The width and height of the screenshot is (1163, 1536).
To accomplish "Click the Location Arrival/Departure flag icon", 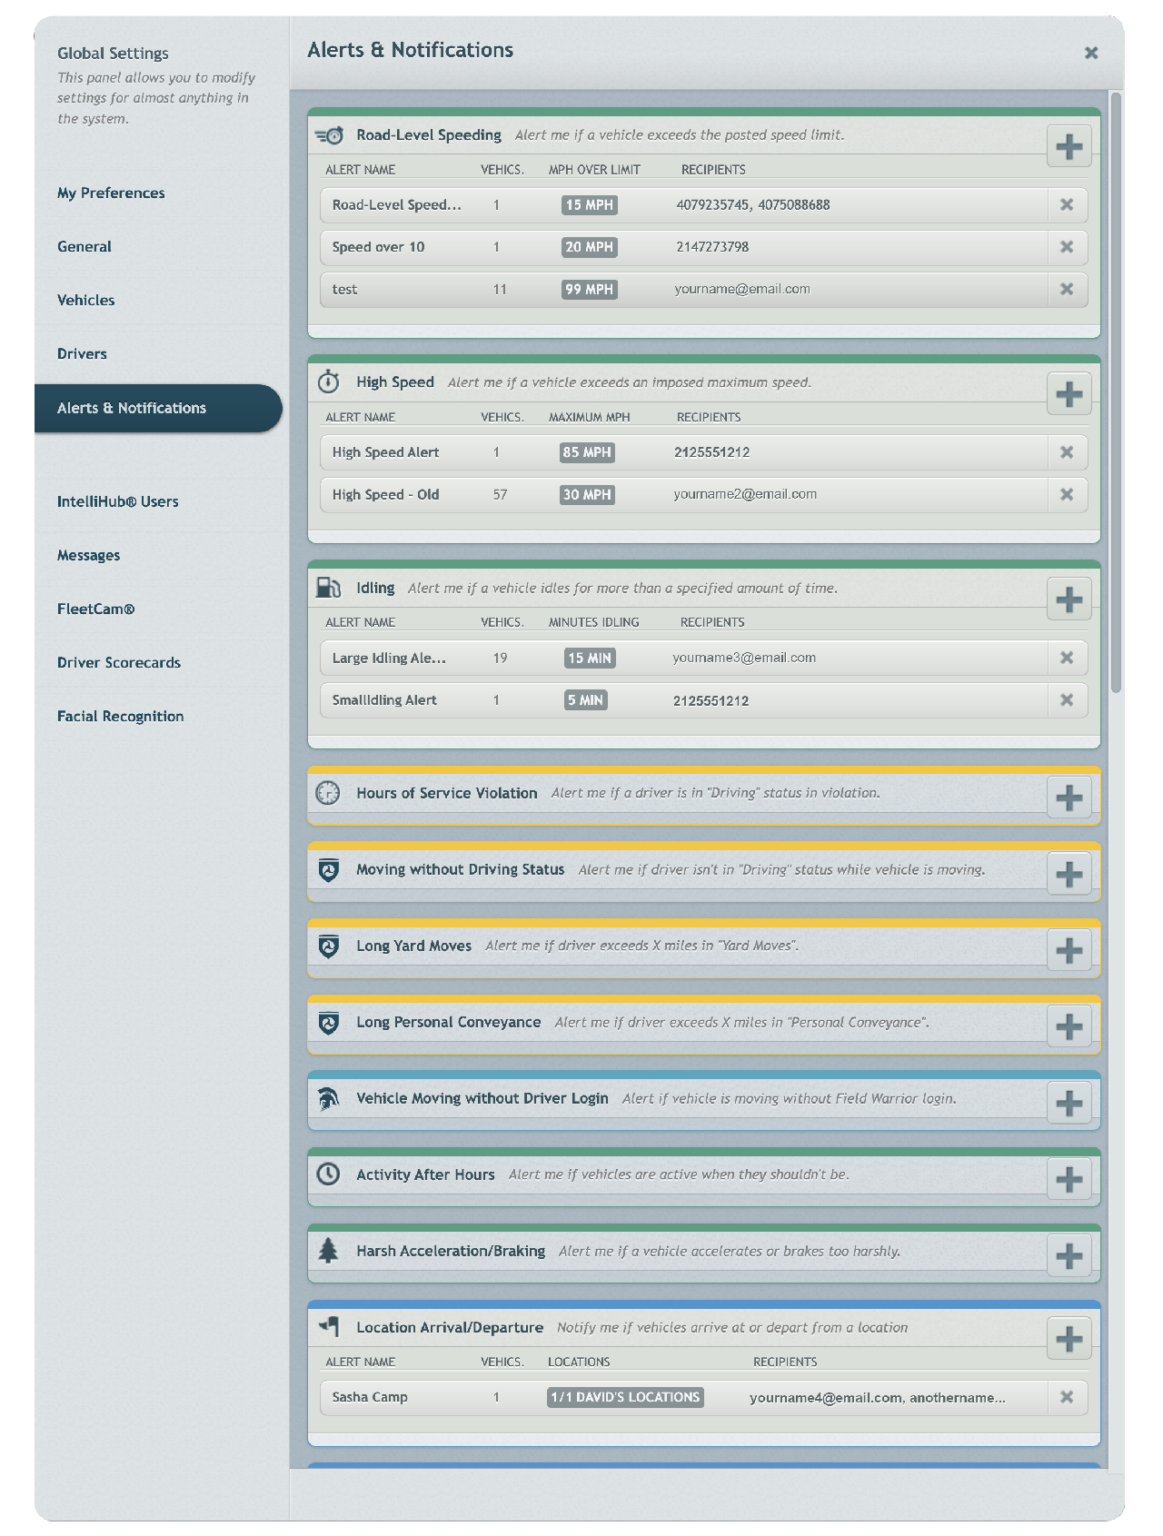I will [328, 1327].
